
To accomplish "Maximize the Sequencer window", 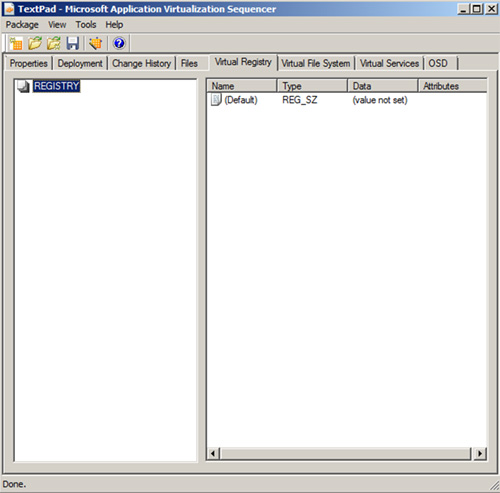I will [477, 9].
